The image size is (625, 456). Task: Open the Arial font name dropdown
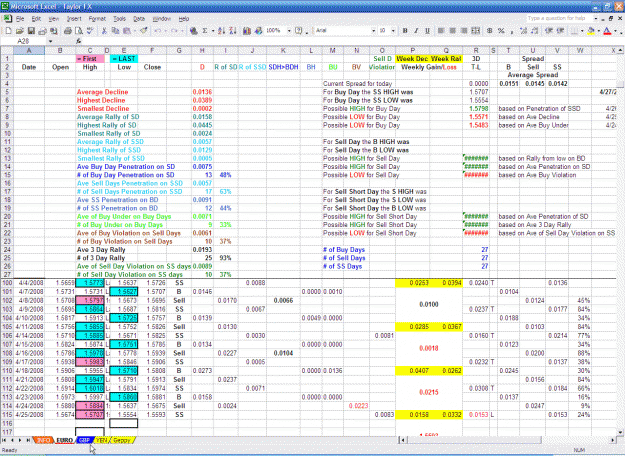[x=373, y=31]
